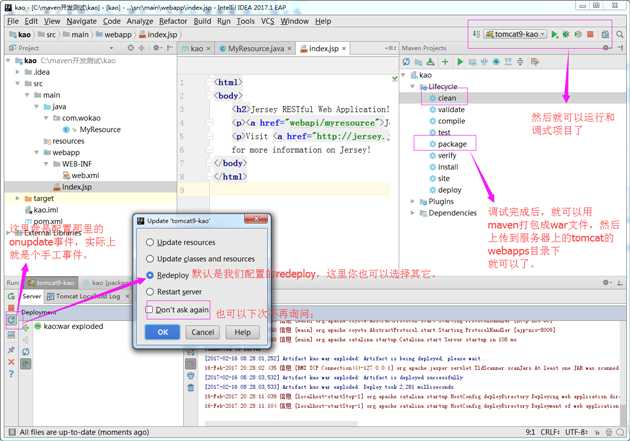The width and height of the screenshot is (630, 441).
Task: Select web.xml in the Project tree
Action: click(x=85, y=176)
